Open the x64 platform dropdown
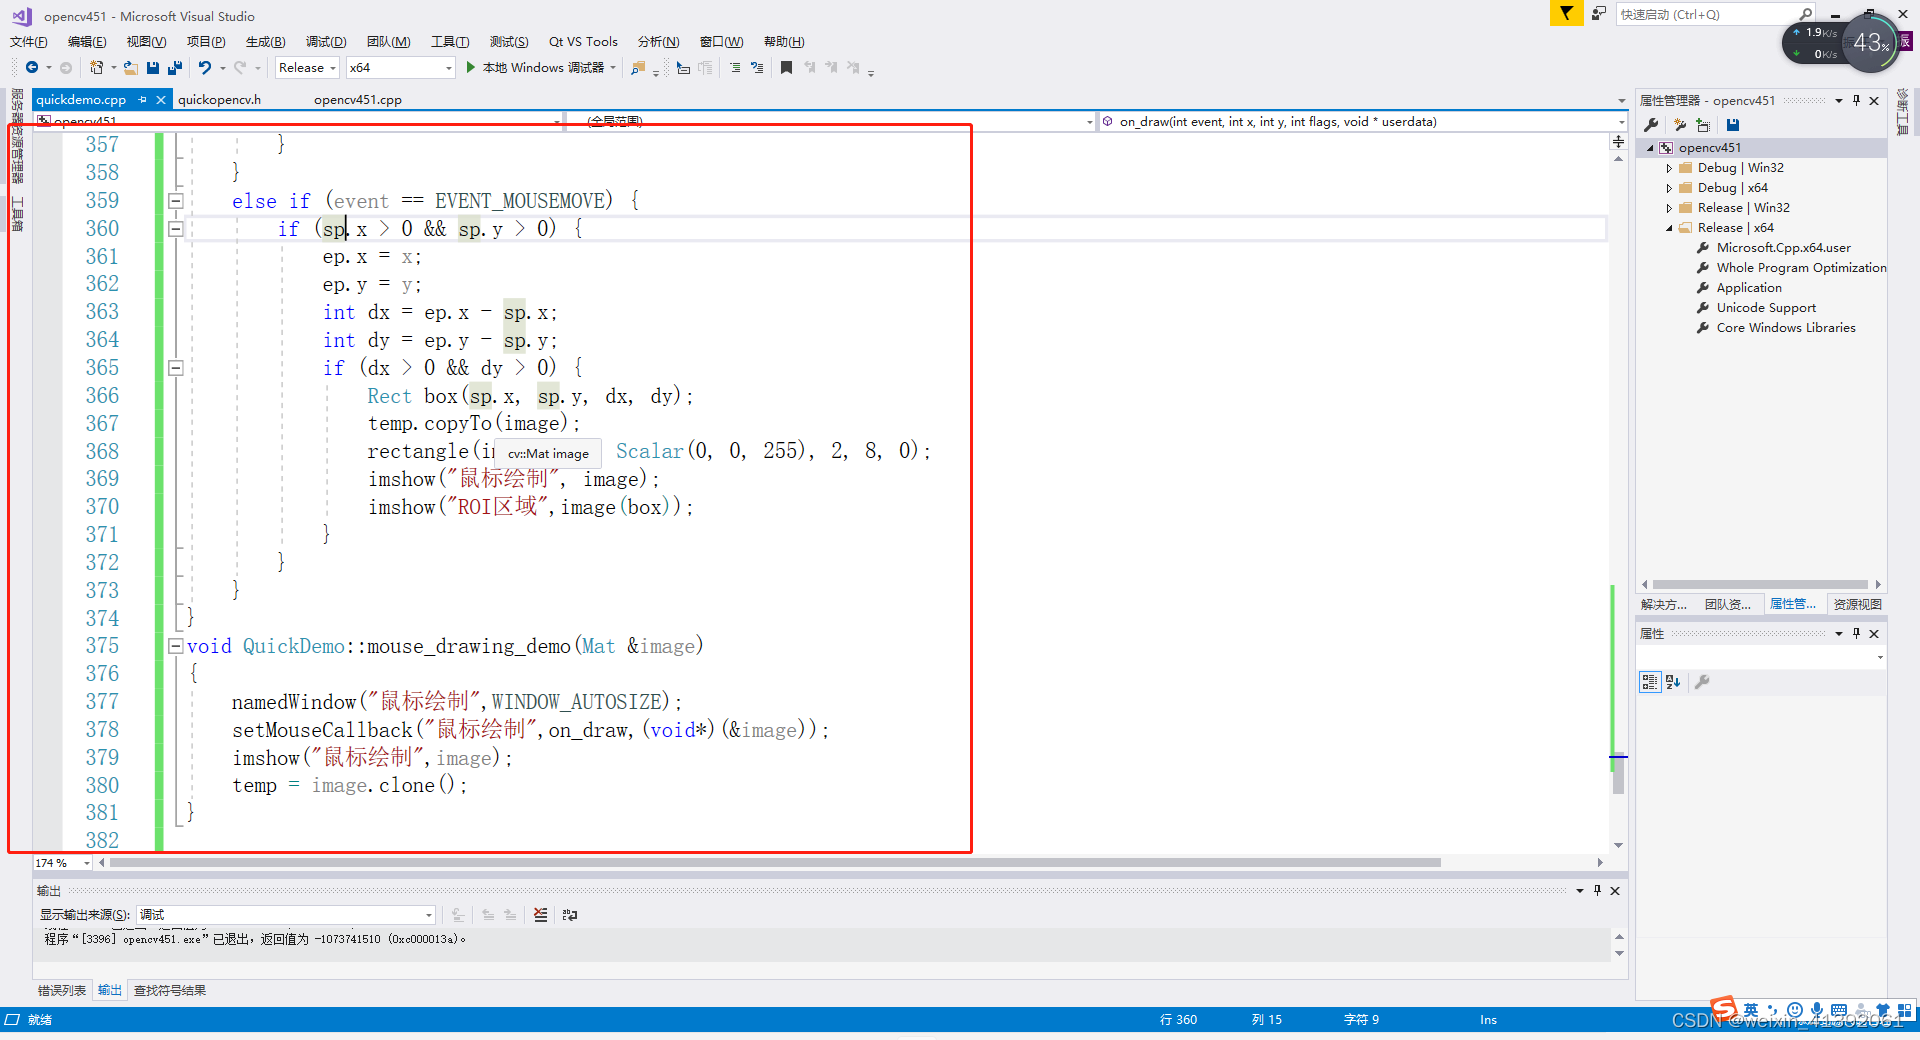Screen dimensions: 1920x1040 click(401, 68)
